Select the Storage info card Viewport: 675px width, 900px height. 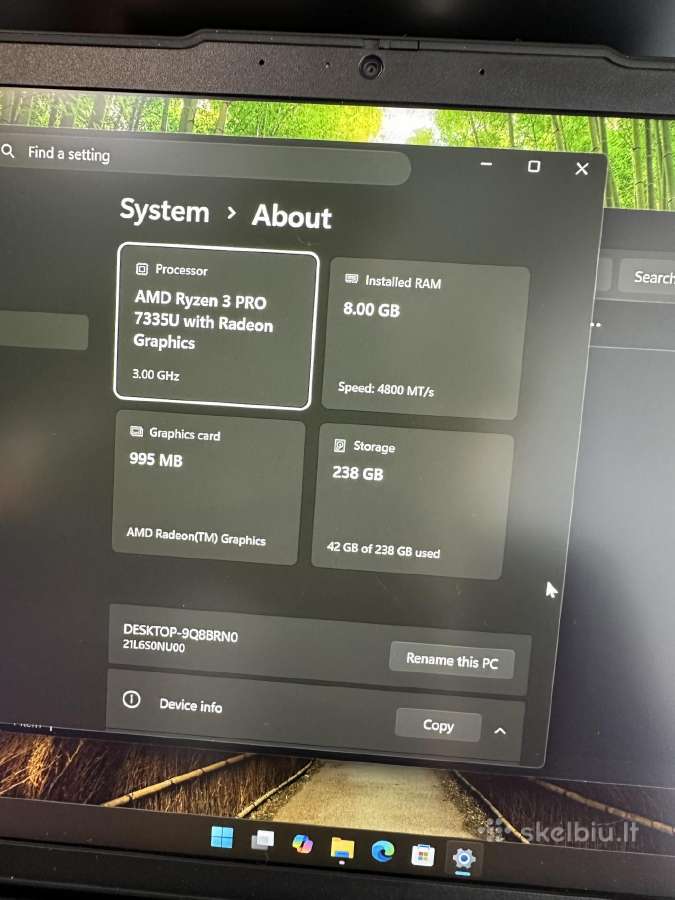[x=413, y=501]
